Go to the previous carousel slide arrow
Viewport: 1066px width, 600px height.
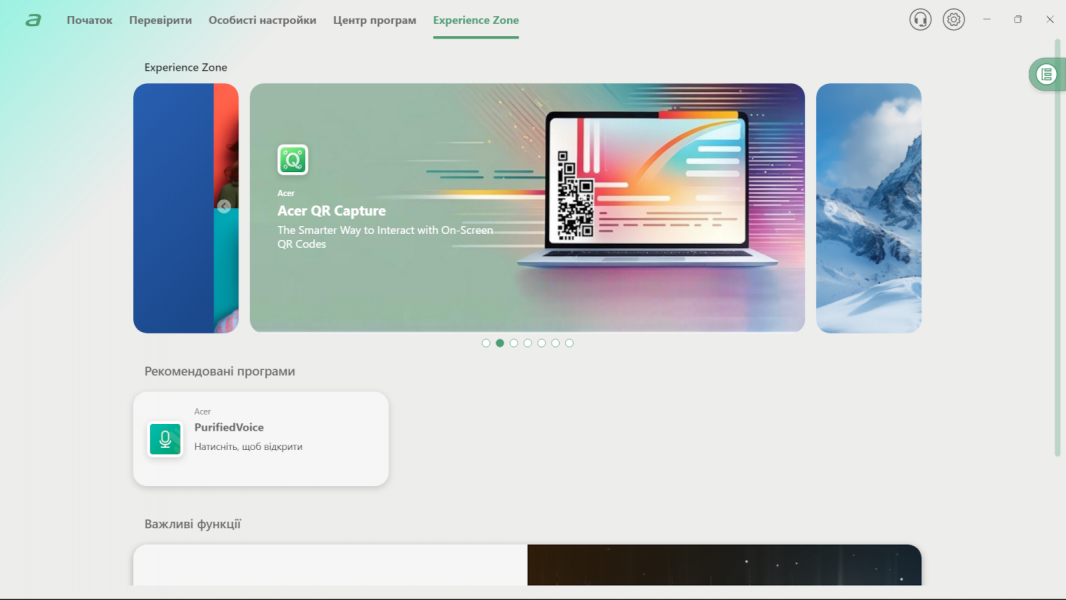(x=224, y=207)
